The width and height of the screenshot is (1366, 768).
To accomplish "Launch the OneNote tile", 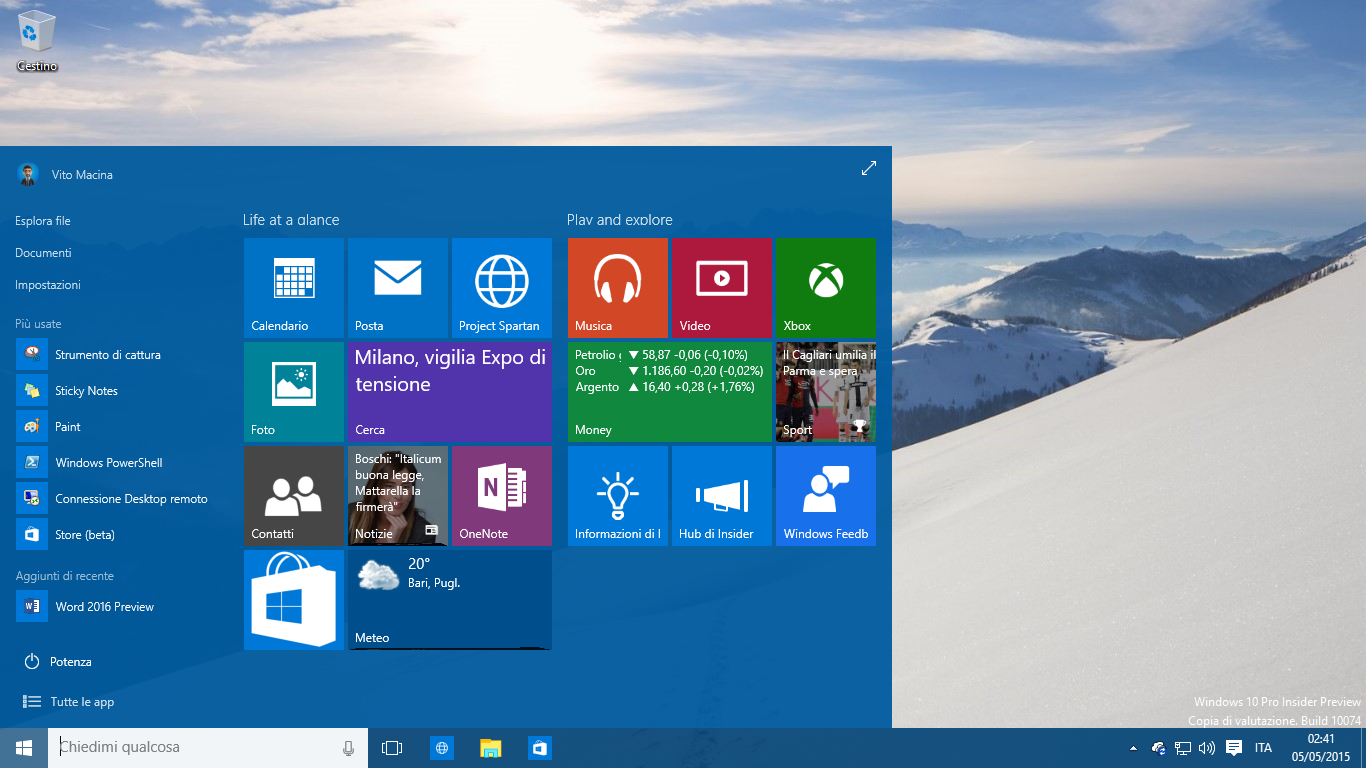I will 502,496.
